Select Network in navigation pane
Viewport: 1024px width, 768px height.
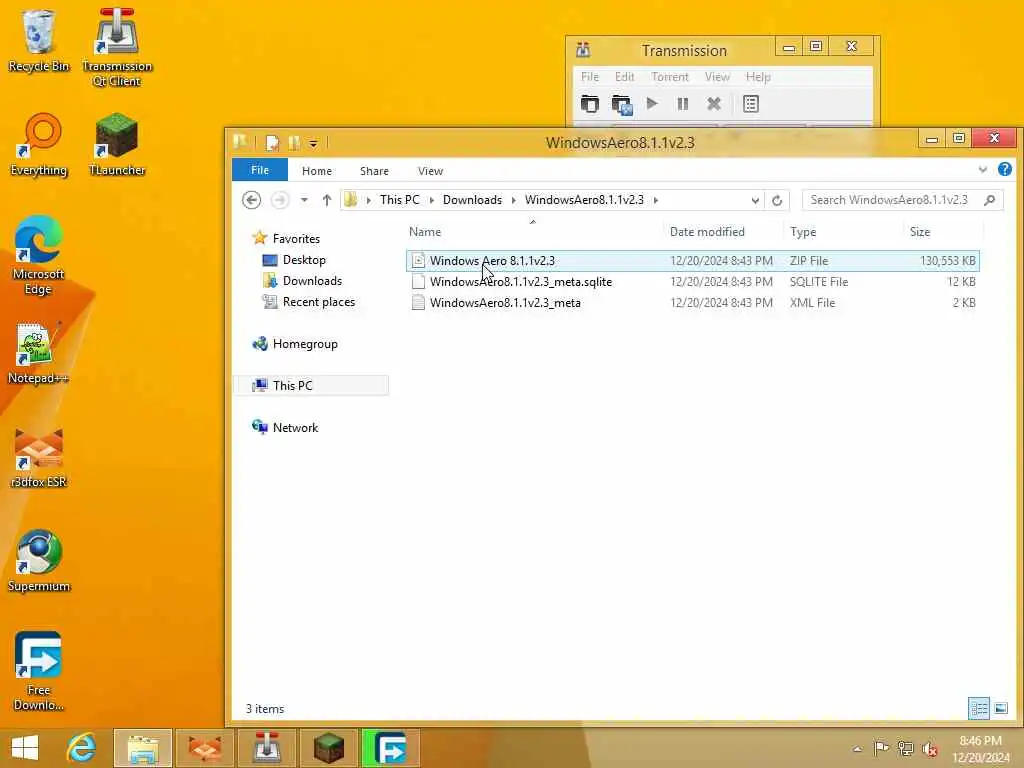click(295, 428)
